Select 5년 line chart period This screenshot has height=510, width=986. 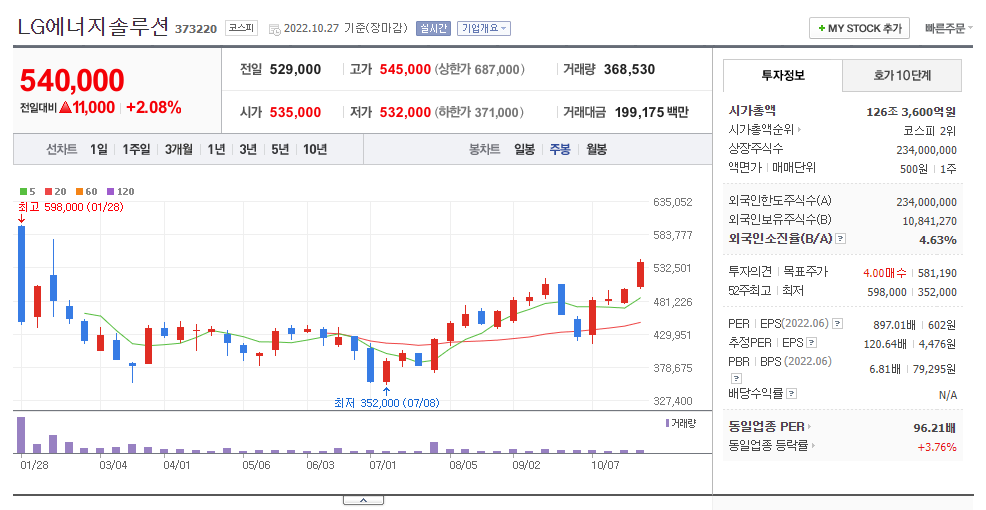click(280, 149)
